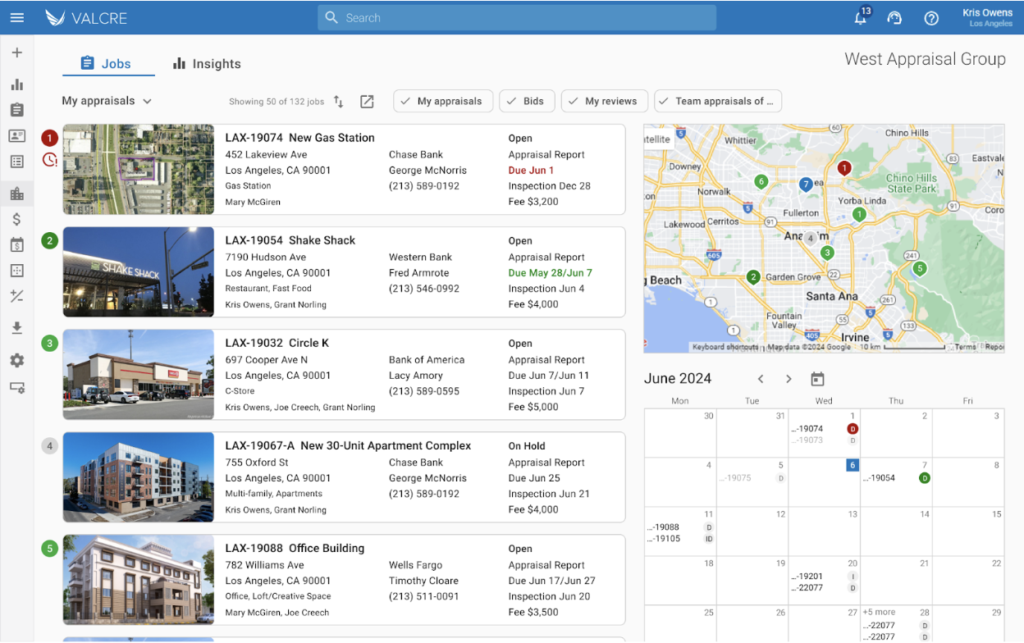Open the contact card icon in sidebar

(x=17, y=136)
